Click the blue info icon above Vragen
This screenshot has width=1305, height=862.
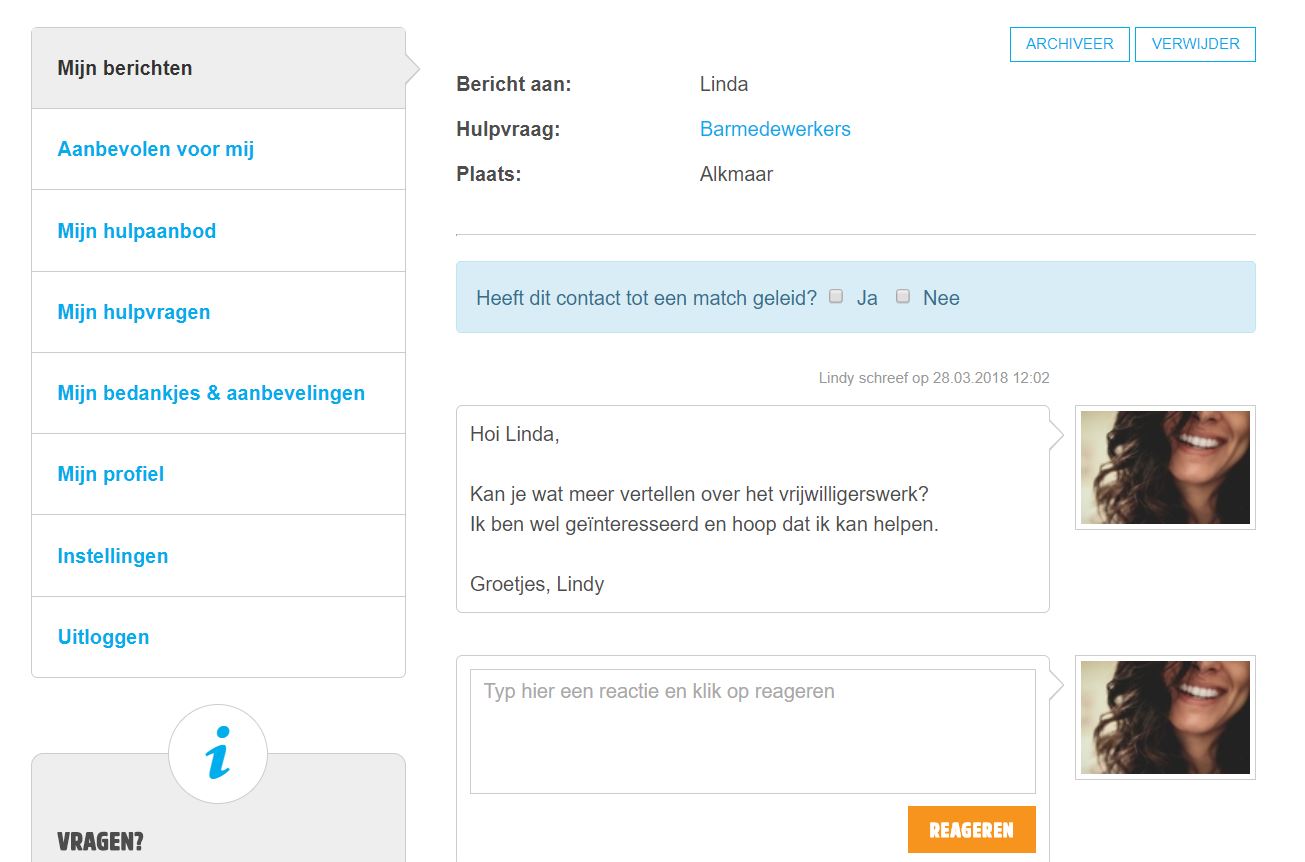218,754
